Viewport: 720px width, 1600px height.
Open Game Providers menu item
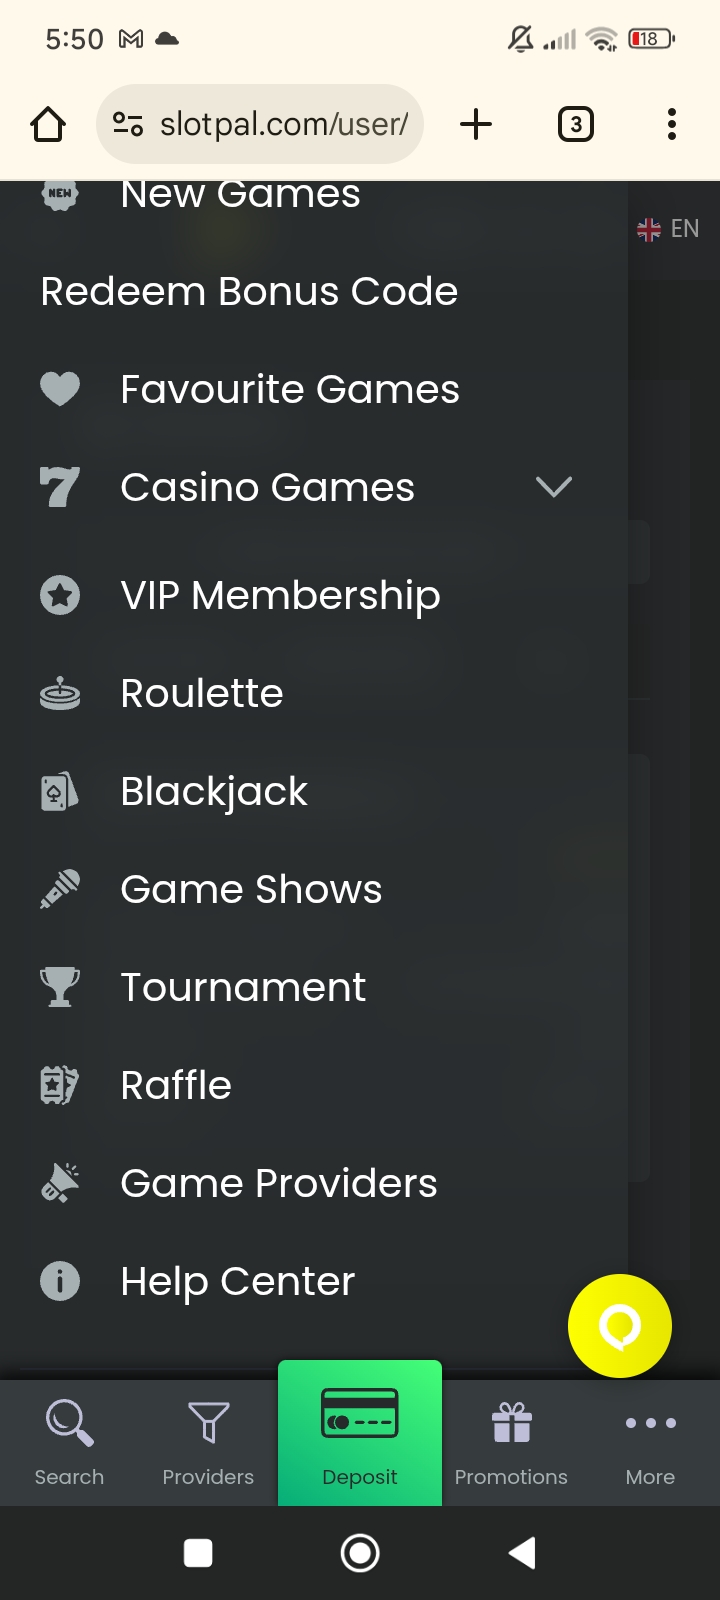[279, 1183]
